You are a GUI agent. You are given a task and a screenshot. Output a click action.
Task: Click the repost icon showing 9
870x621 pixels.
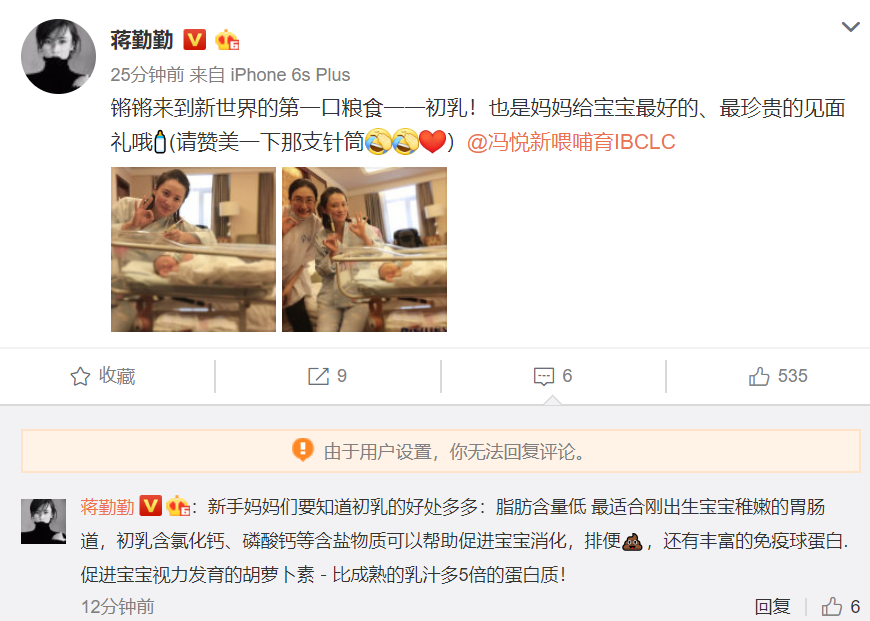tap(318, 376)
